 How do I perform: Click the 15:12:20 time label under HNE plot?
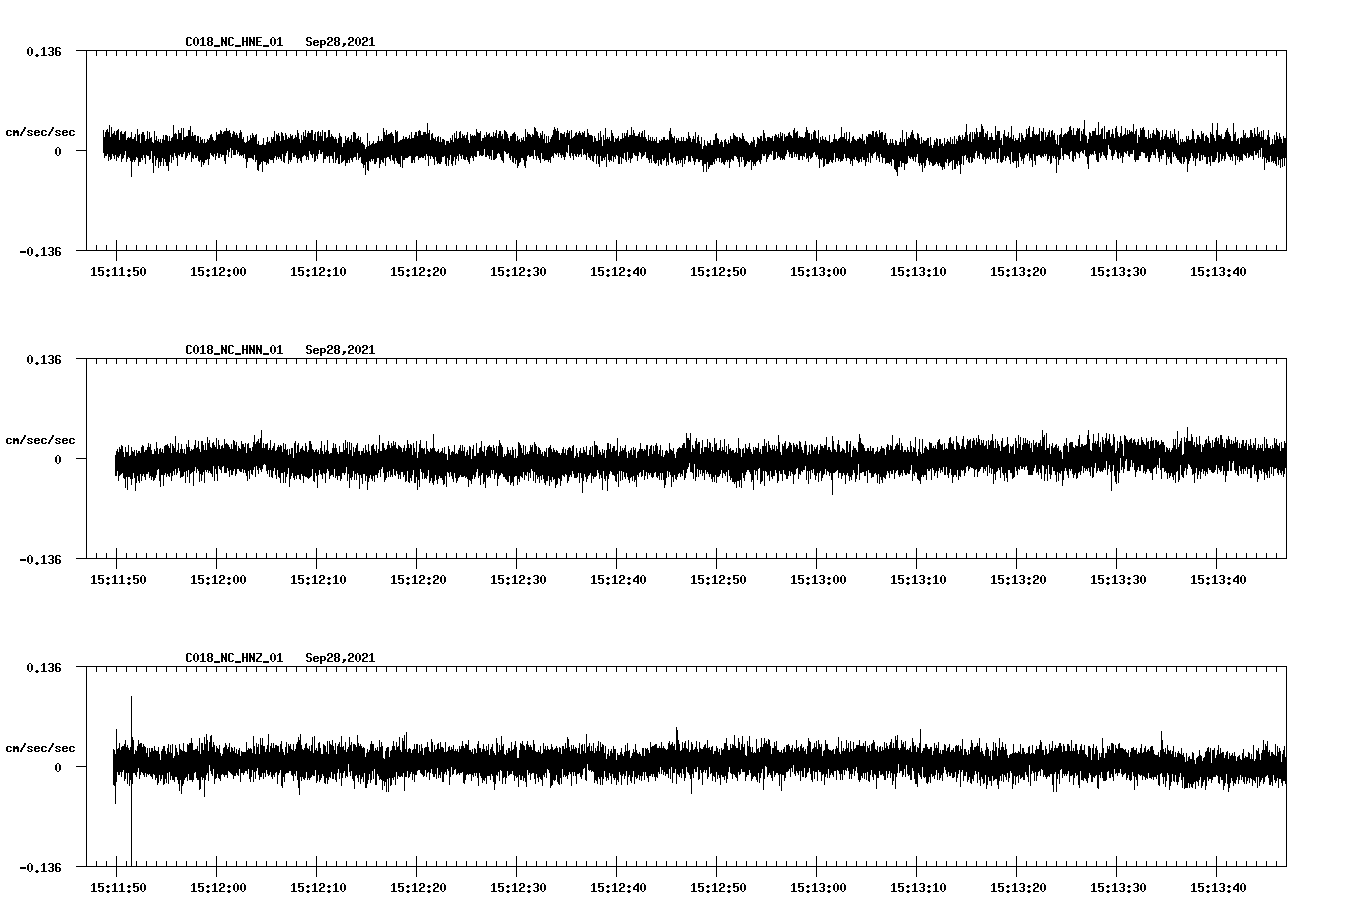click(418, 272)
